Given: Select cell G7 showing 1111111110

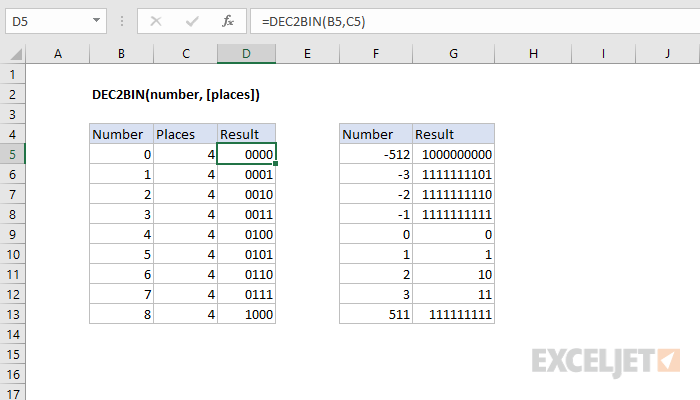Looking at the screenshot, I should (453, 194).
